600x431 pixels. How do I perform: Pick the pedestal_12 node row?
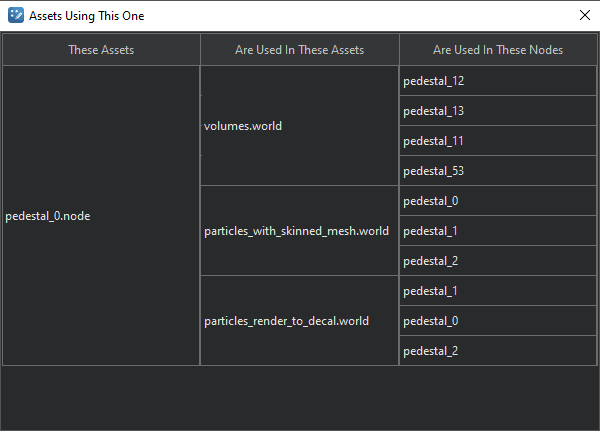coord(434,81)
